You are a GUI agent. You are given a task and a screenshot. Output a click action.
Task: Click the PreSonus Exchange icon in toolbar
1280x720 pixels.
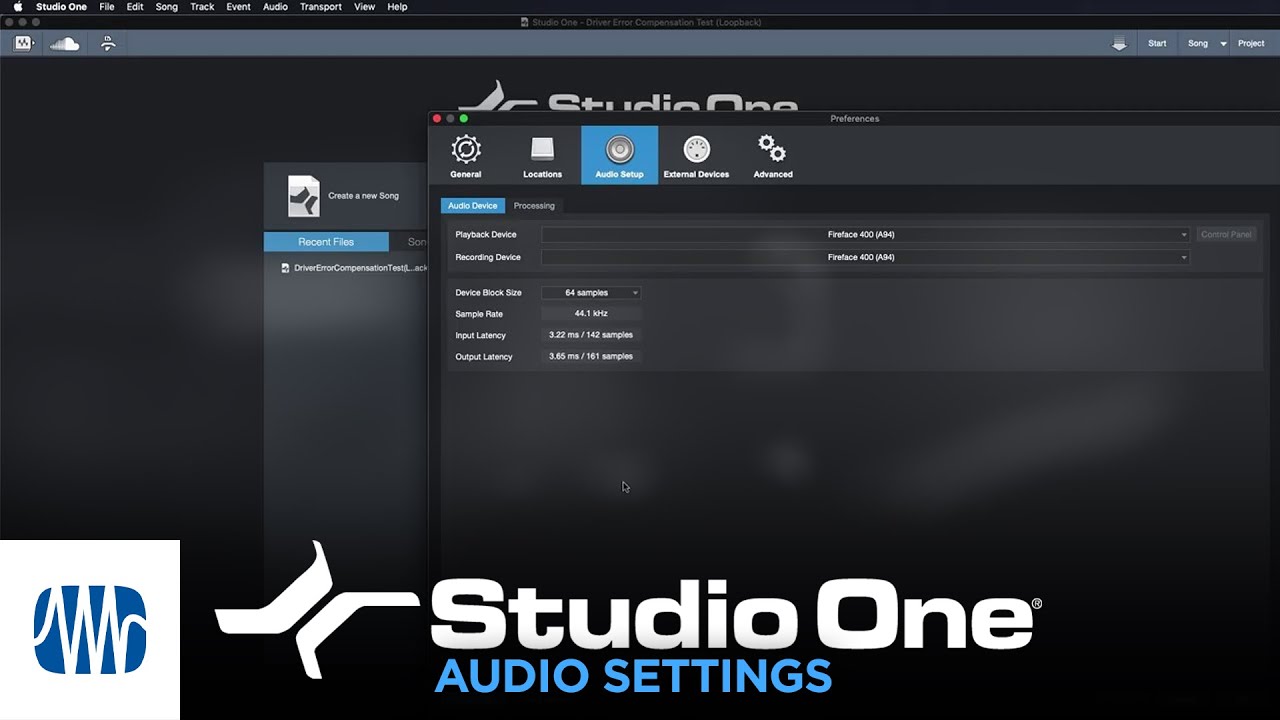(x=108, y=43)
